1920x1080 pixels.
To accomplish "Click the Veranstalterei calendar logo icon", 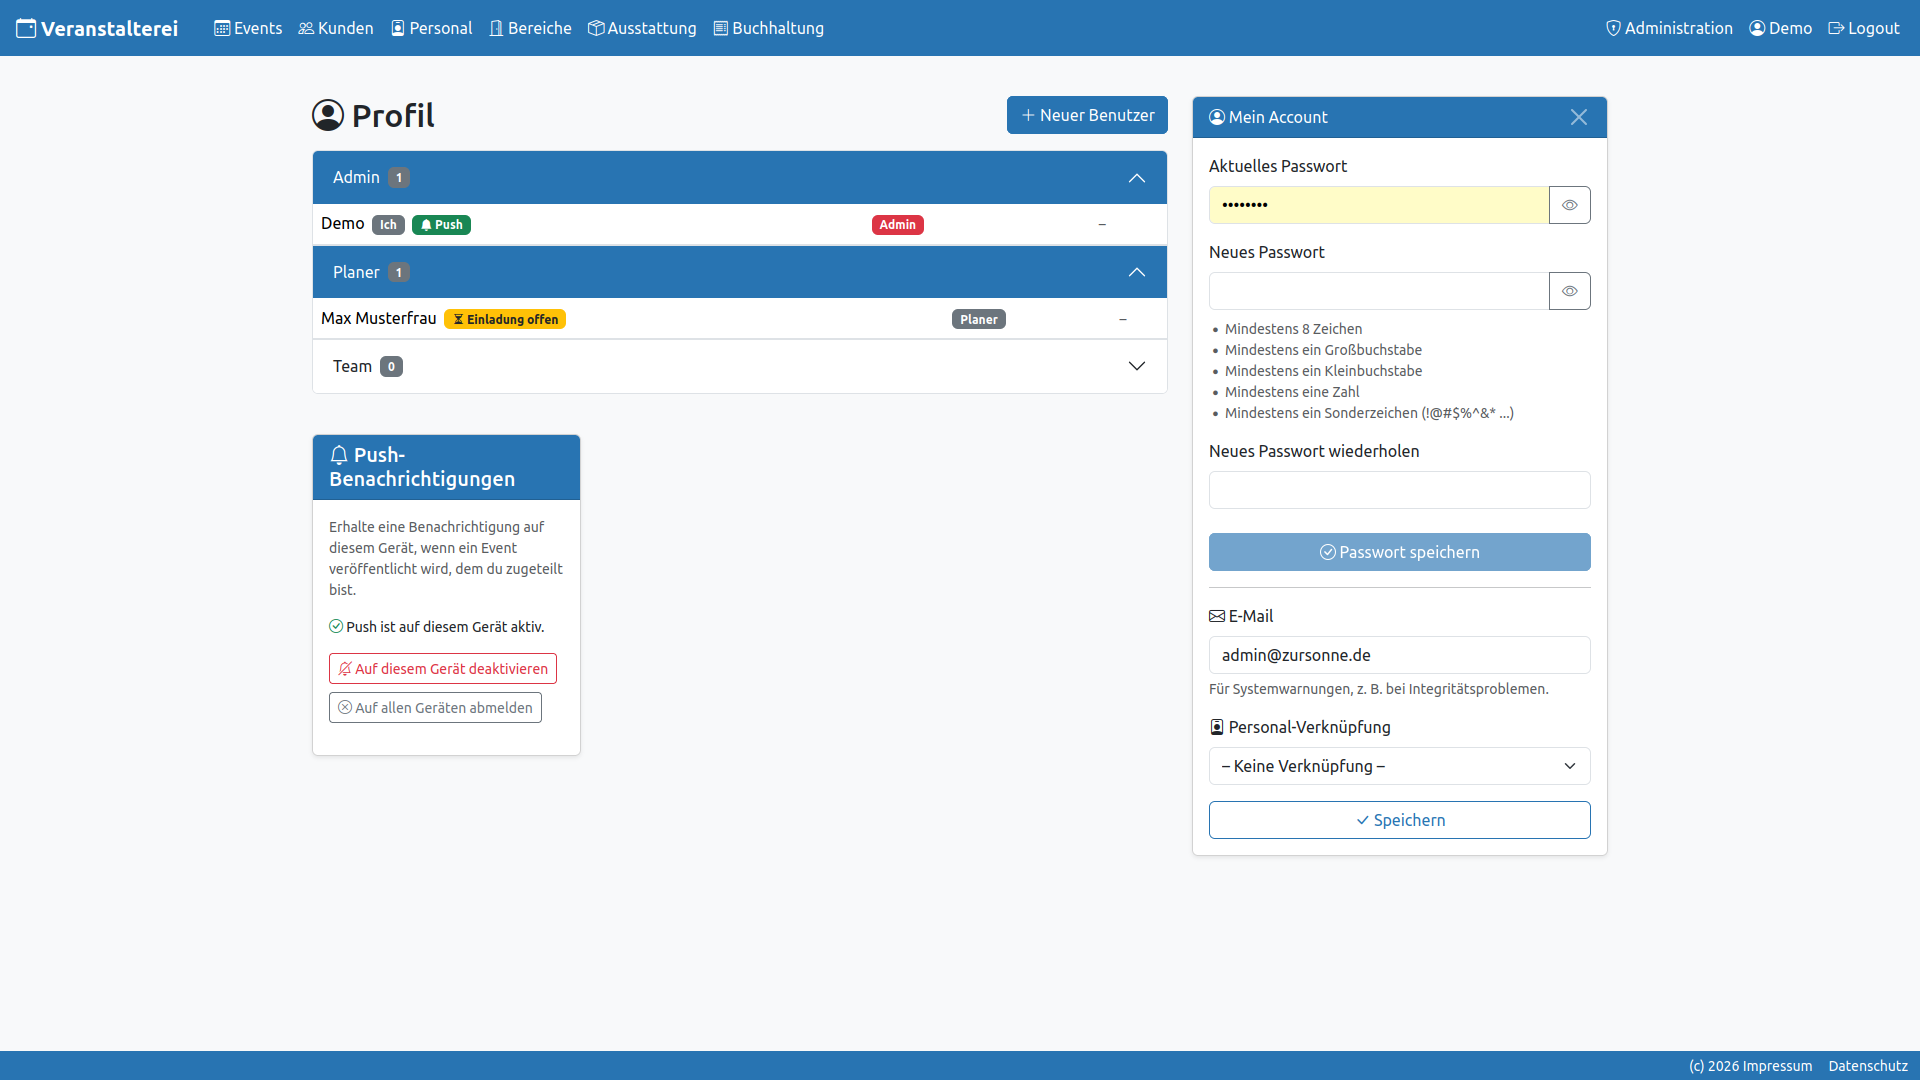I will [26, 28].
